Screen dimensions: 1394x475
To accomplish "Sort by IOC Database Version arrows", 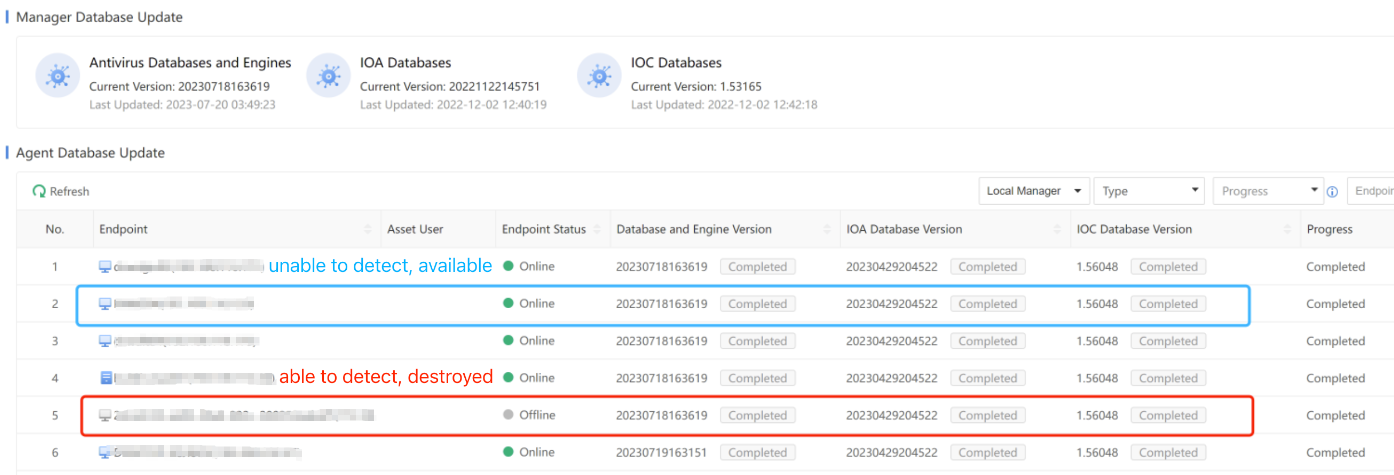I will pos(1287,230).
